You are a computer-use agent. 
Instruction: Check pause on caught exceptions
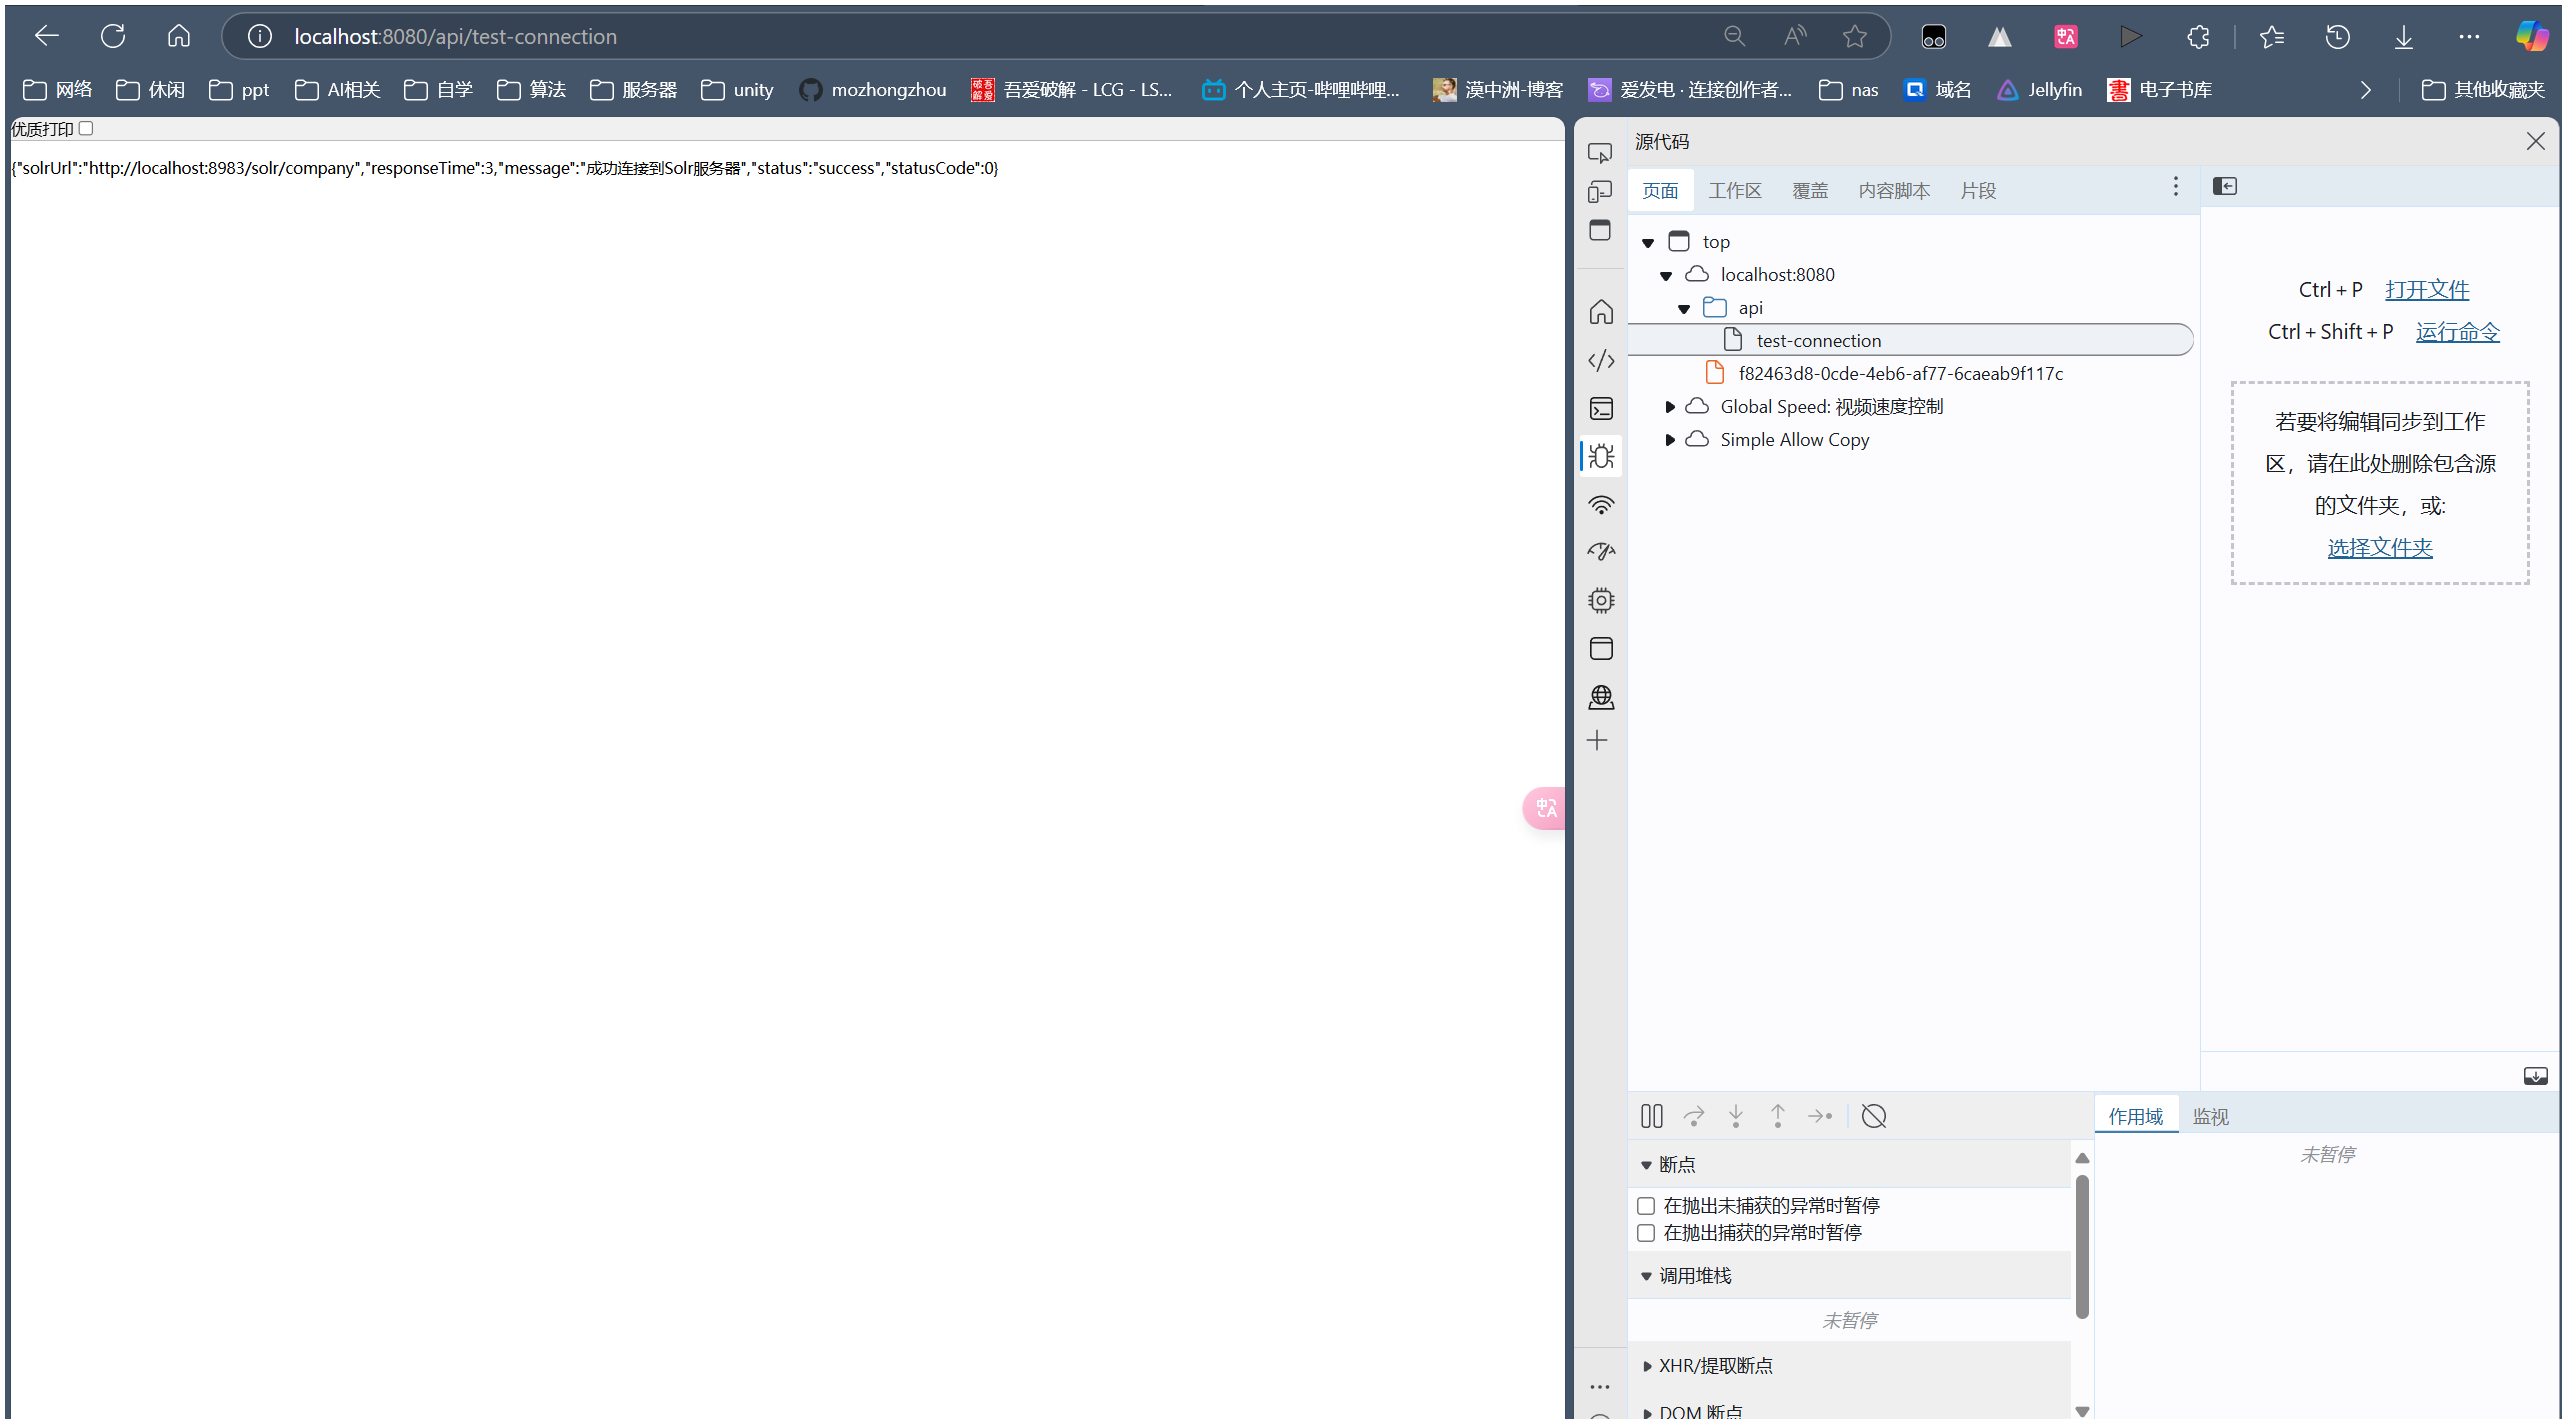coord(1646,1233)
